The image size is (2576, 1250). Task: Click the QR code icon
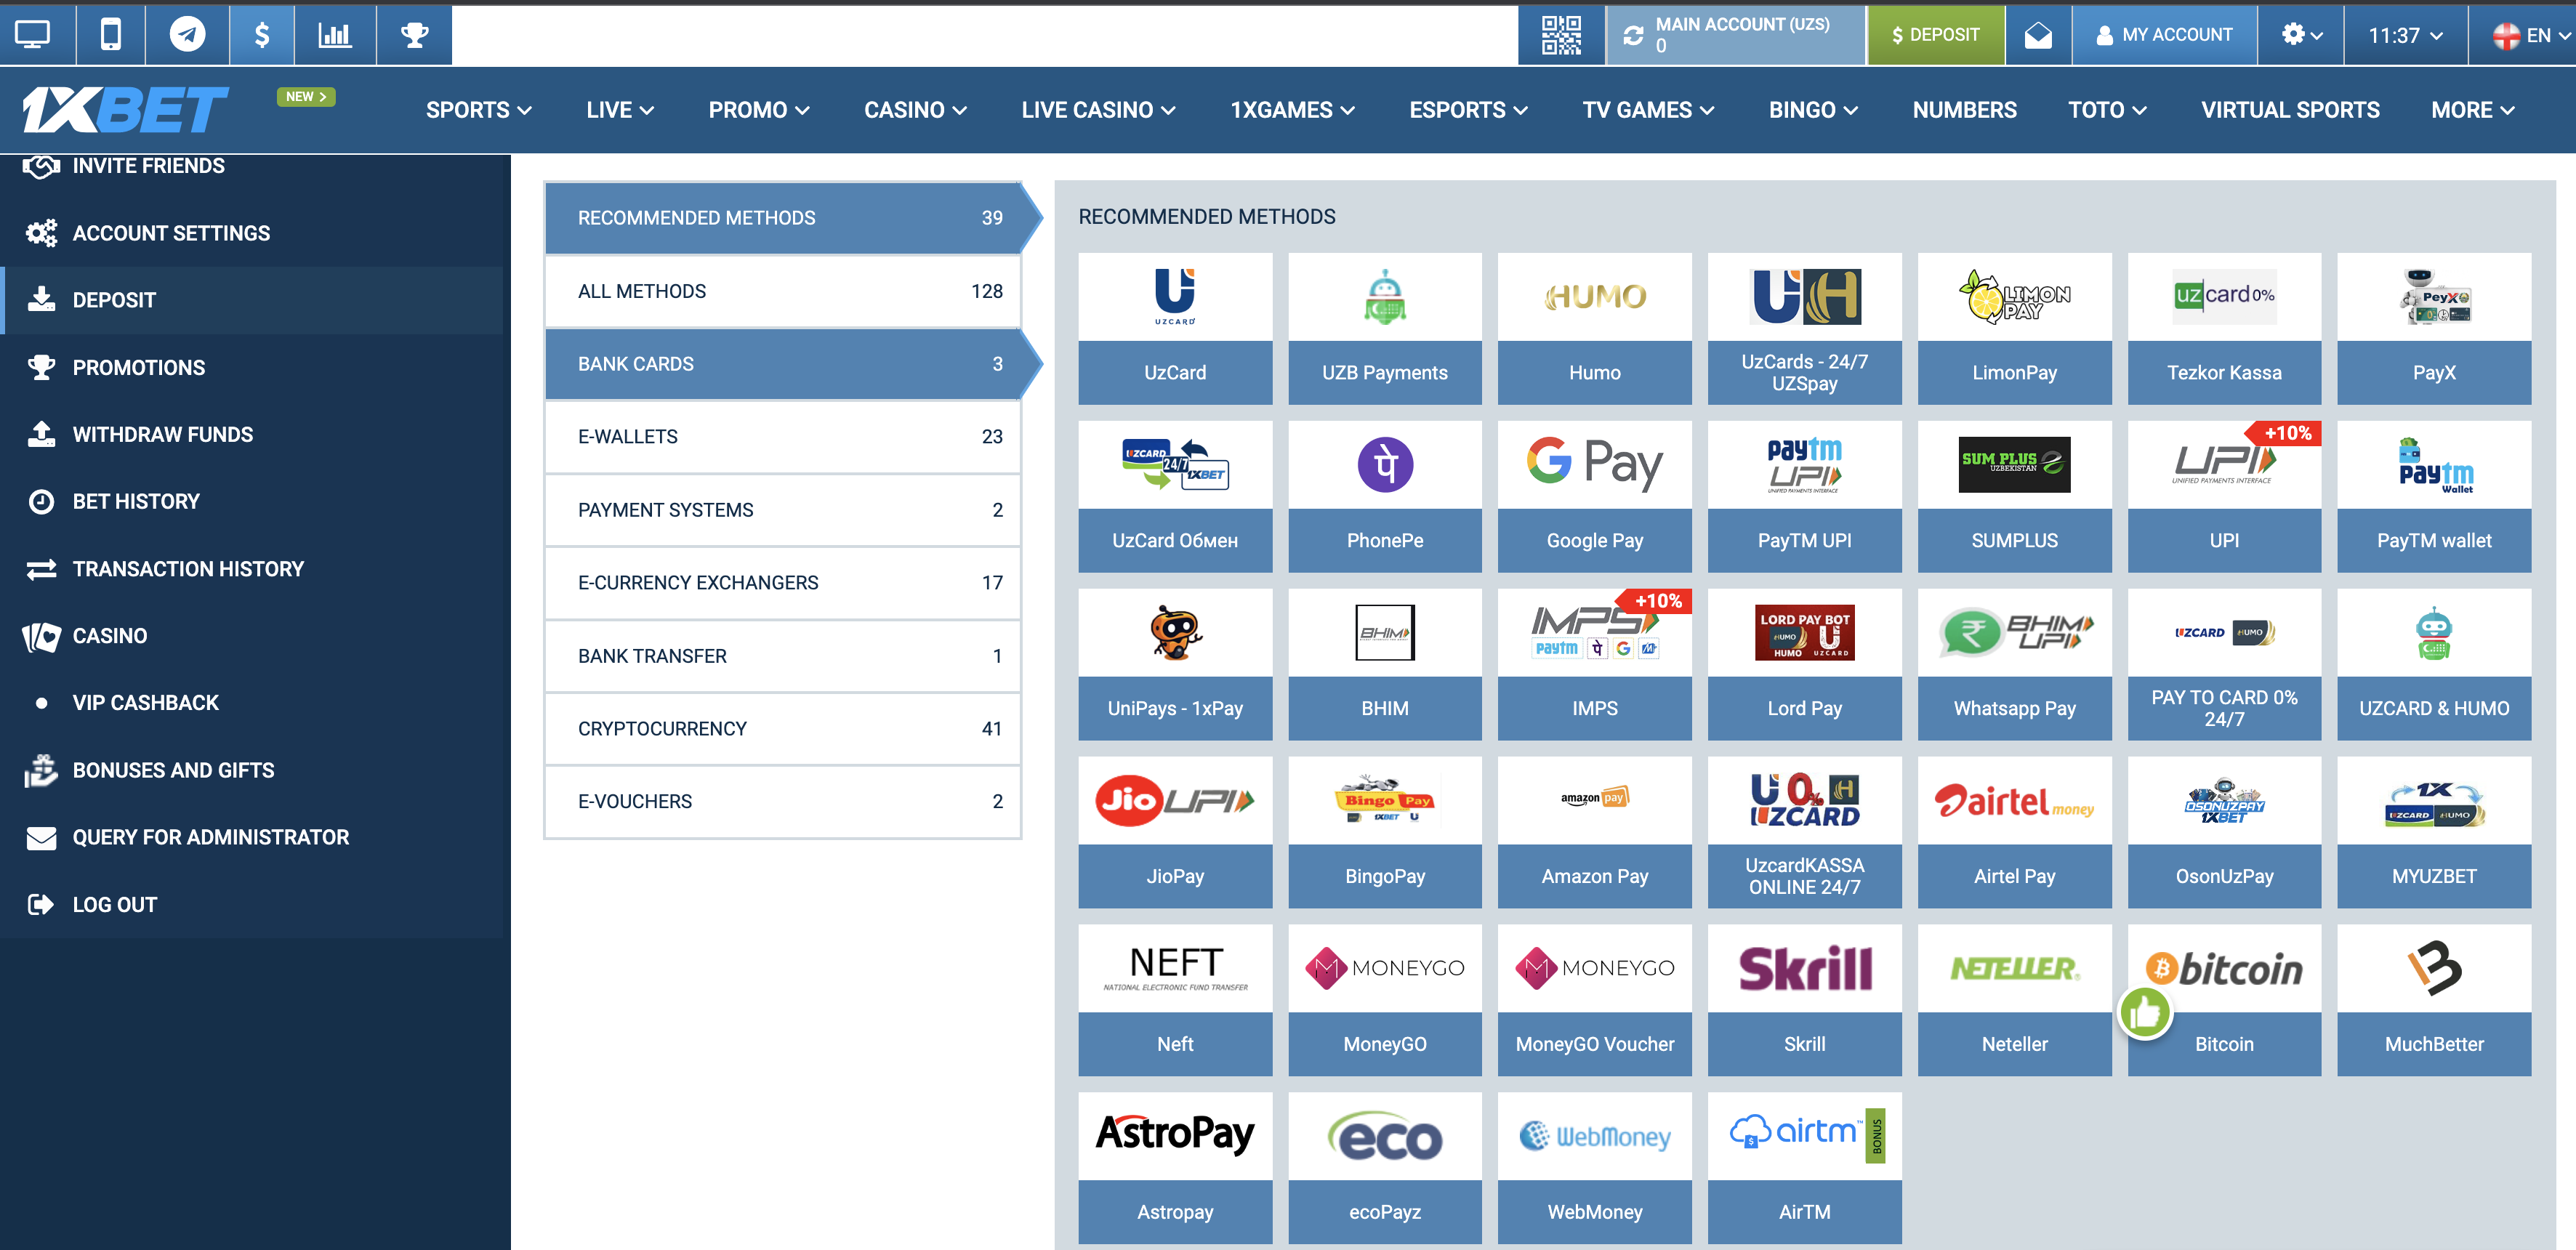click(1561, 35)
